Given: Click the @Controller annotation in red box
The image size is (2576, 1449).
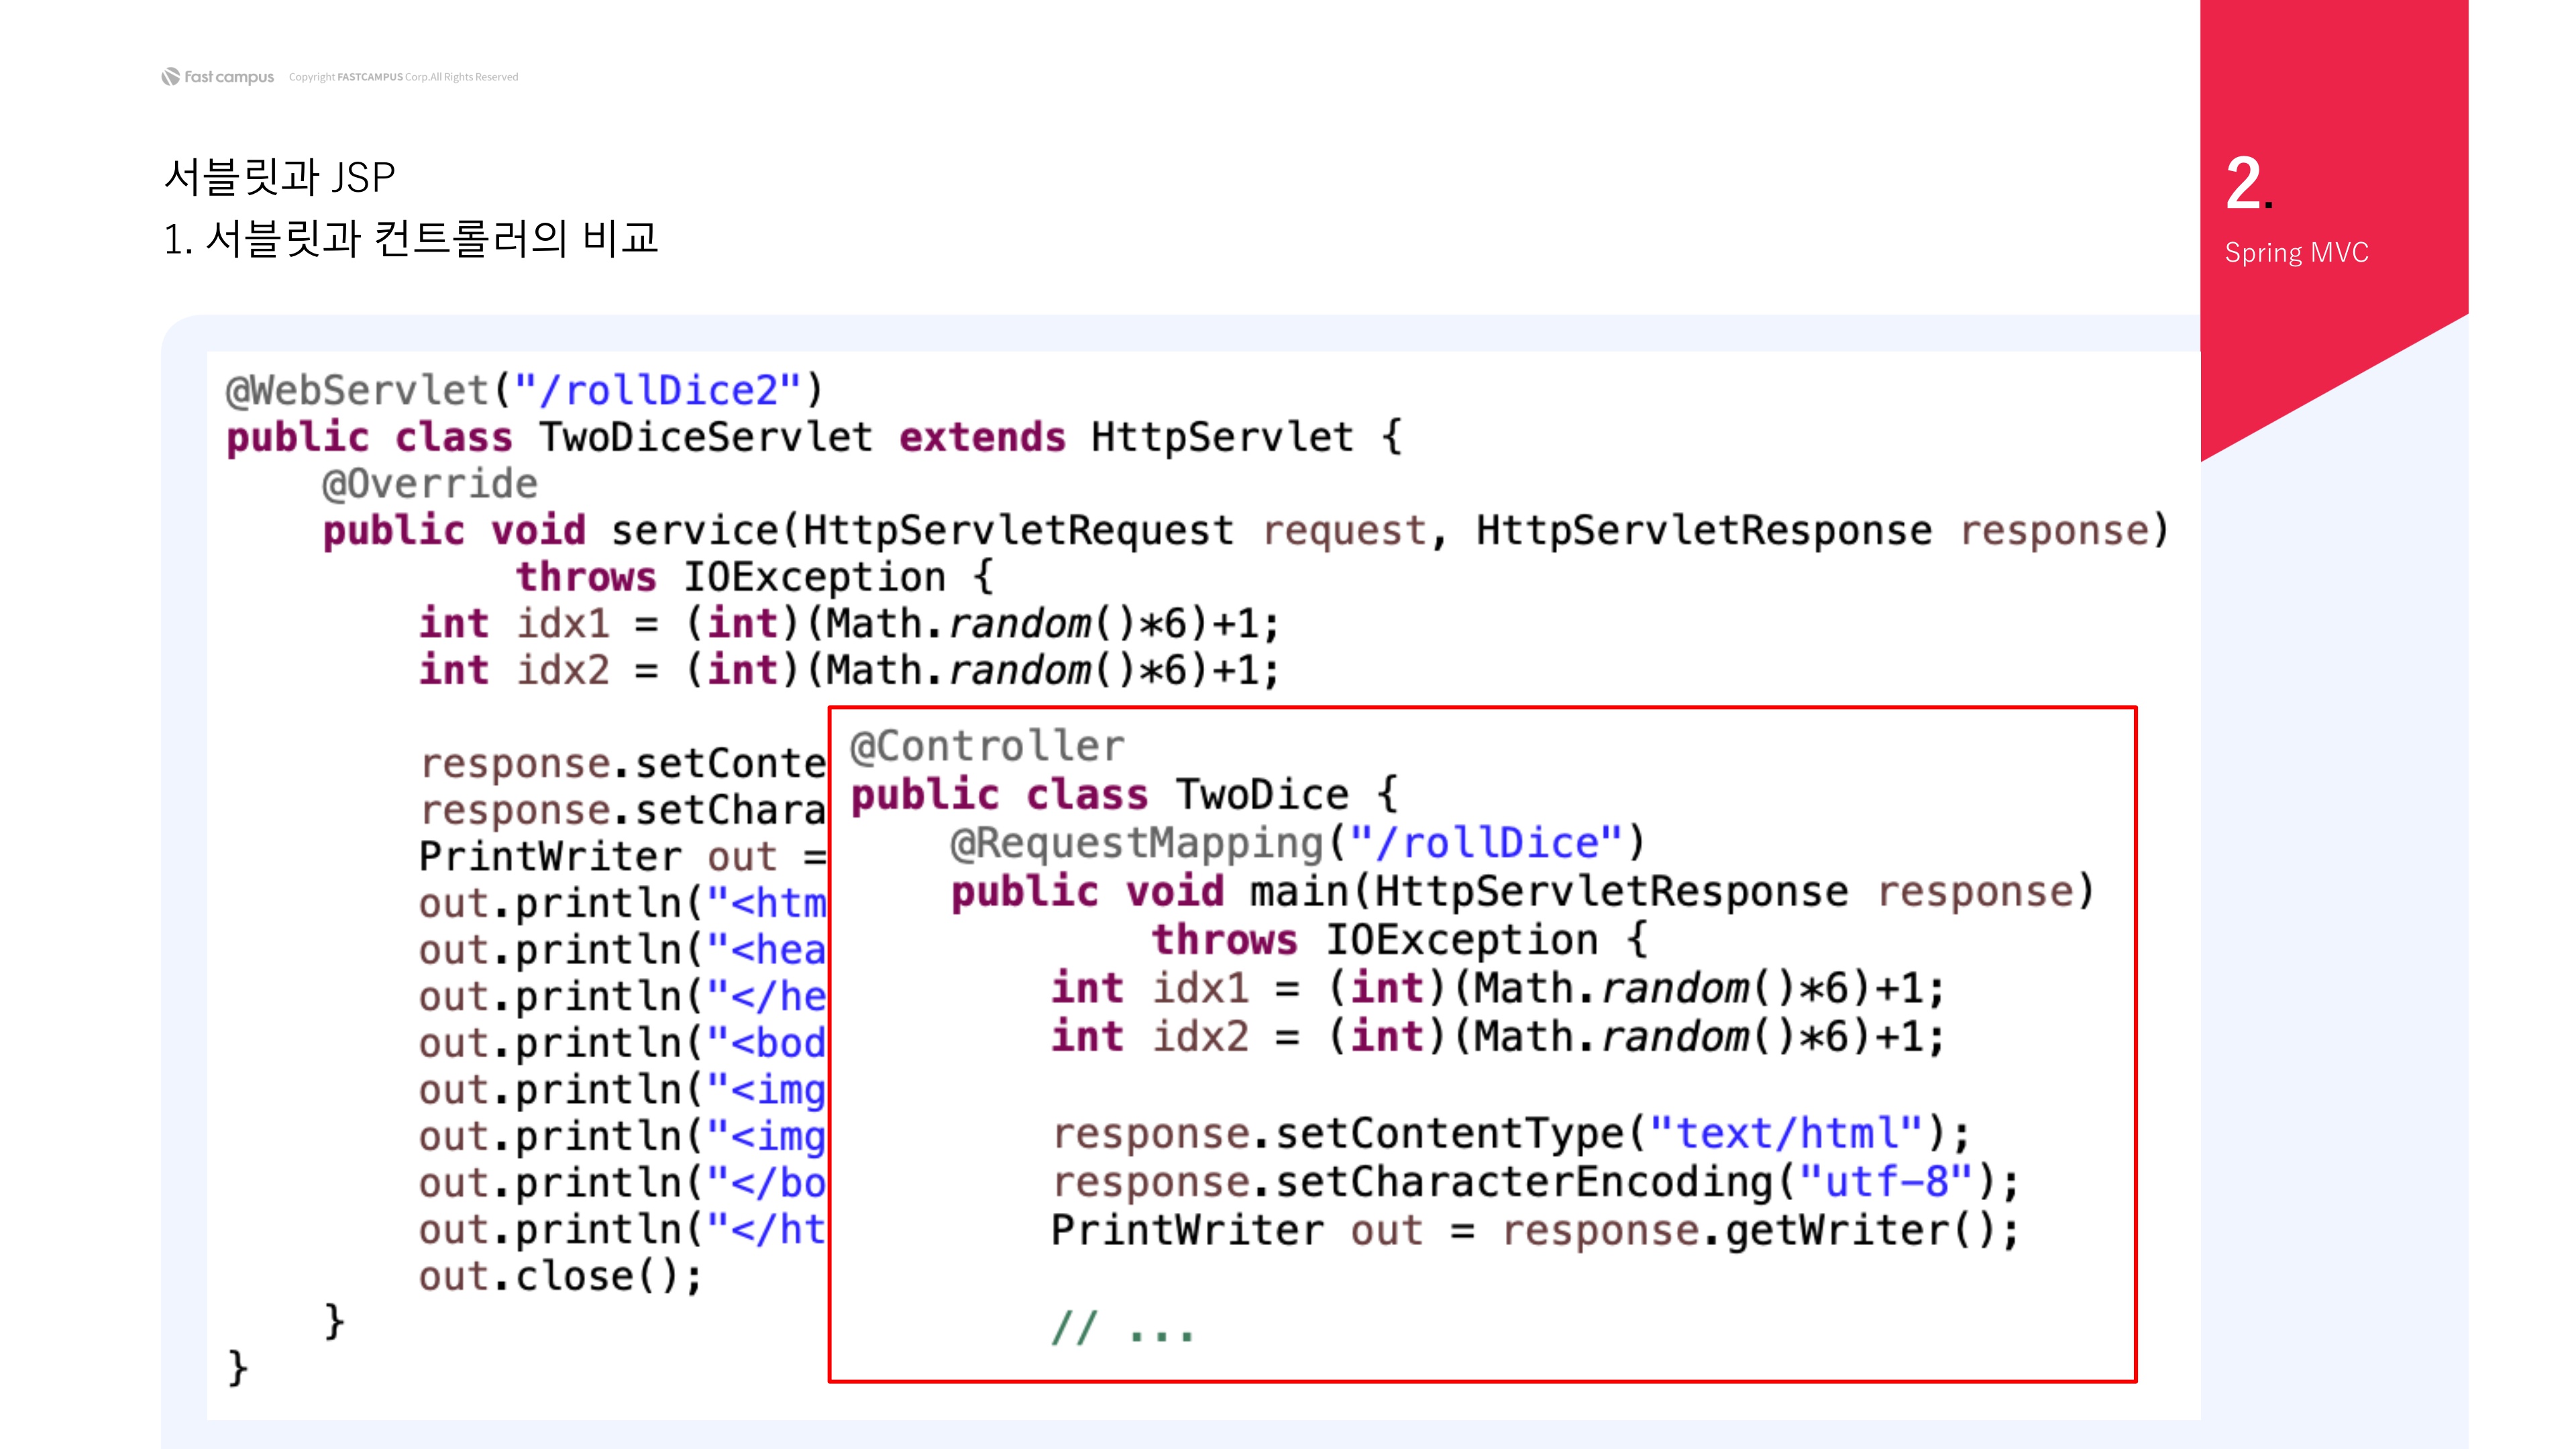Looking at the screenshot, I should coord(987,746).
